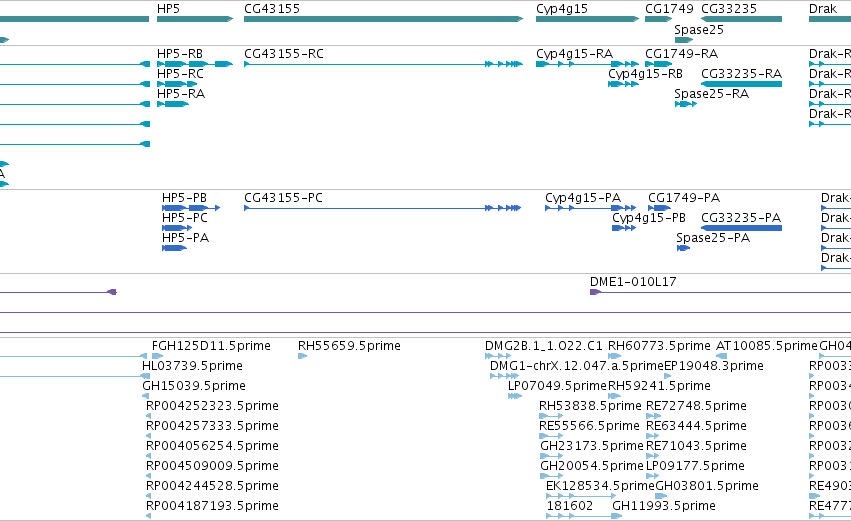Open the 'RH60773.5prime' EST label
The width and height of the screenshot is (851, 521).
pyautogui.click(x=659, y=346)
